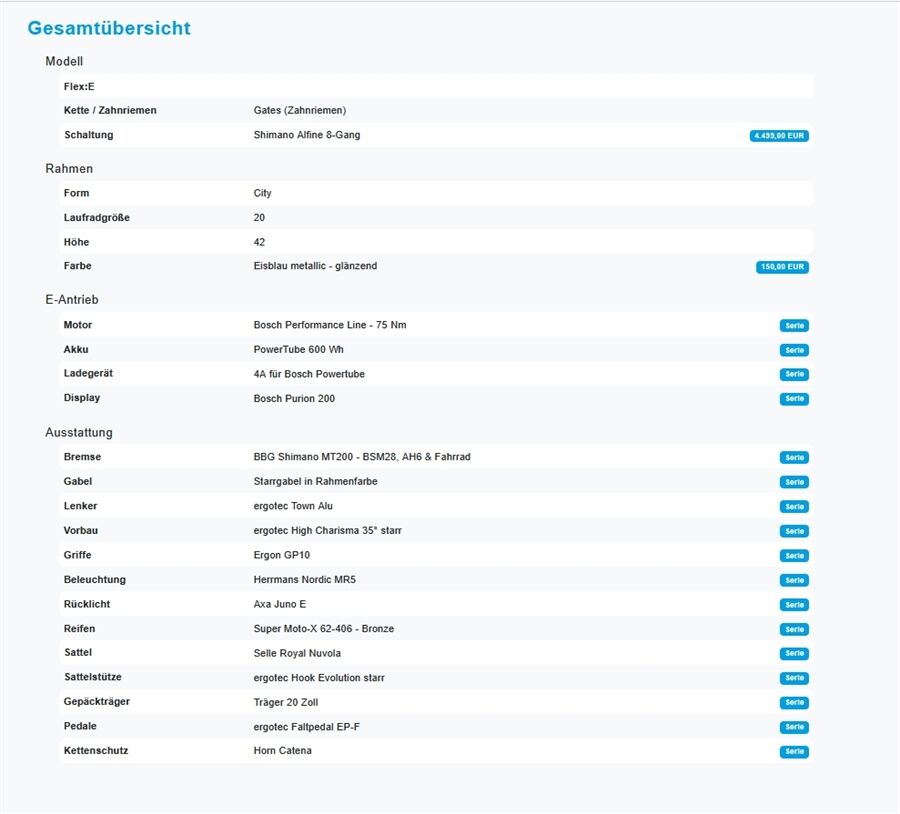Click the Eisblau metallic - glänzend color value
The height and width of the screenshot is (814, 900).
pos(315,266)
